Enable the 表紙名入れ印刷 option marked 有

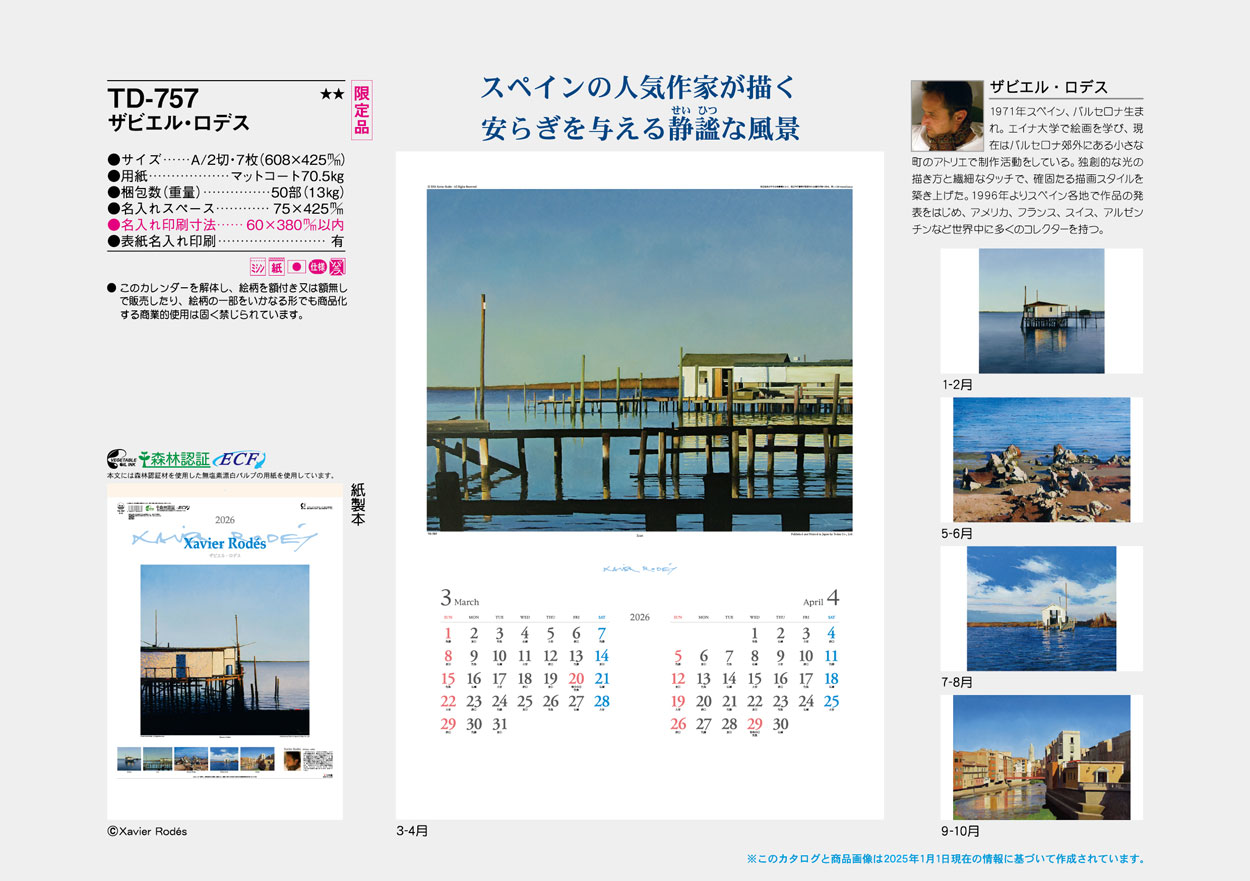(x=220, y=240)
